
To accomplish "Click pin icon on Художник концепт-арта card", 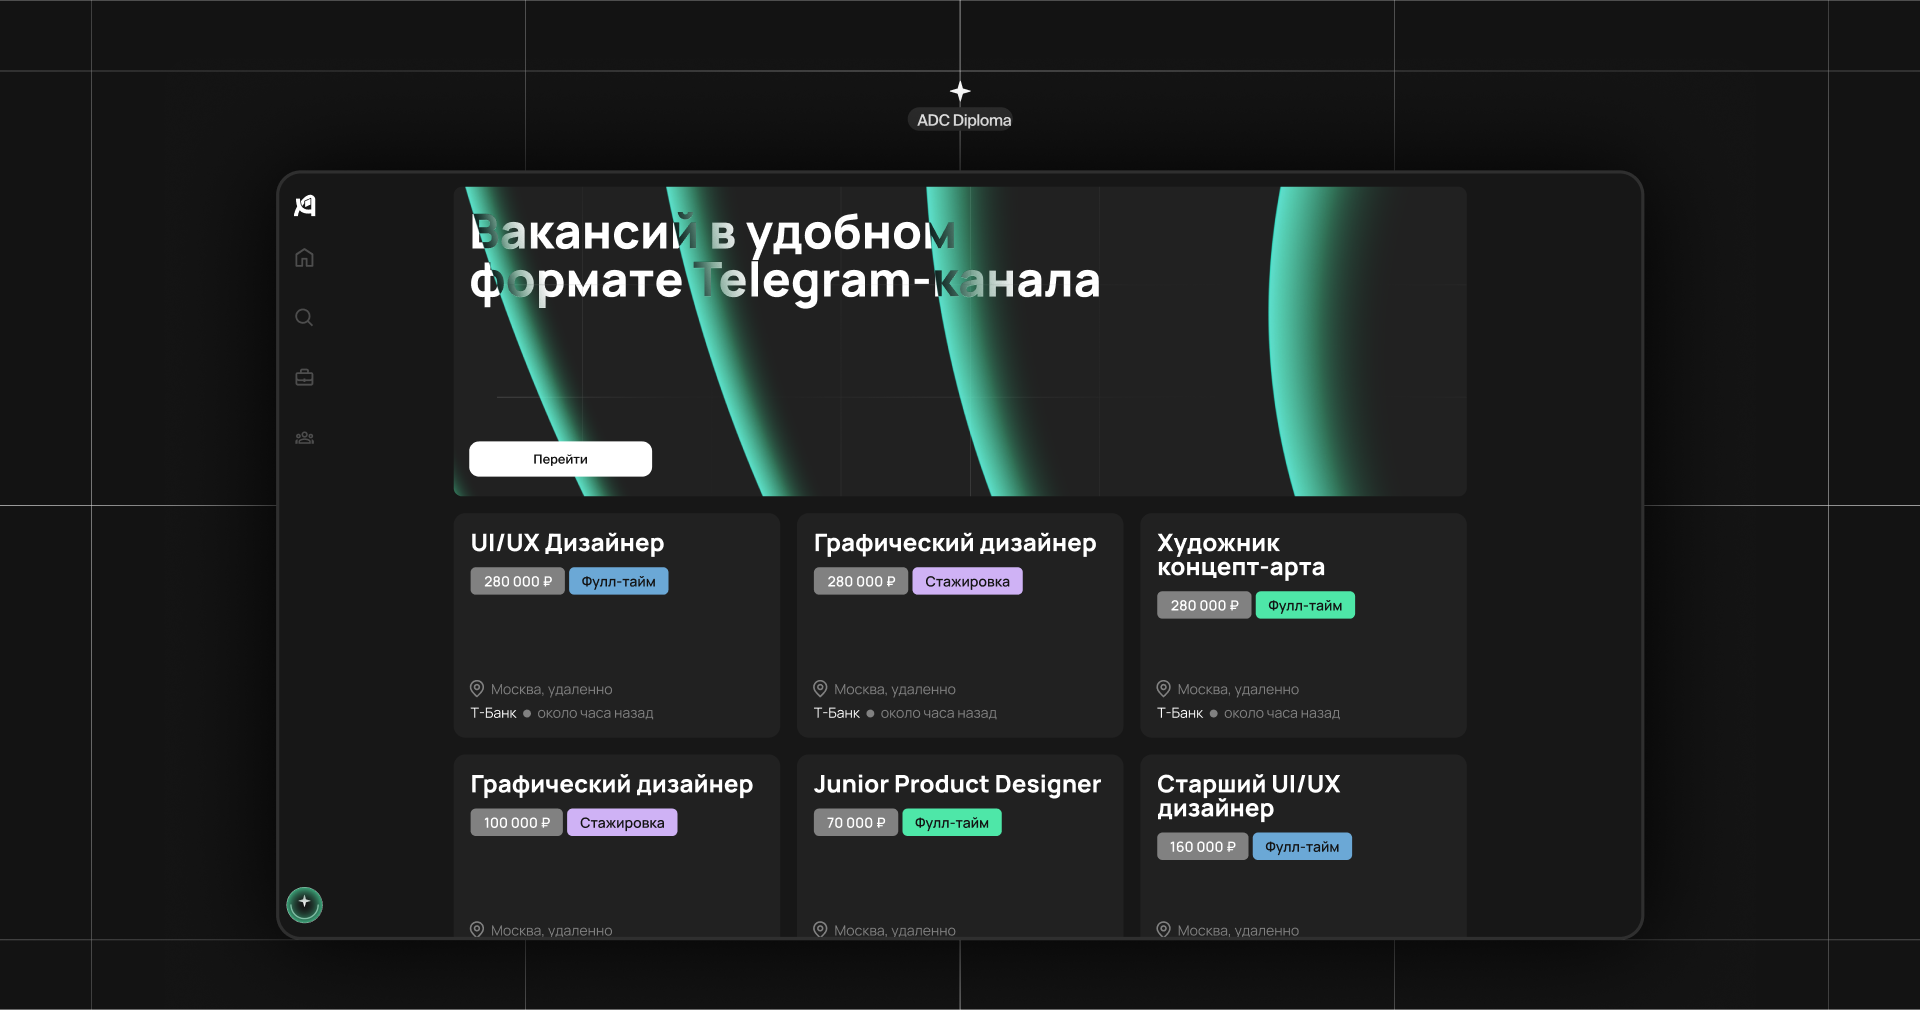I will (x=1163, y=689).
